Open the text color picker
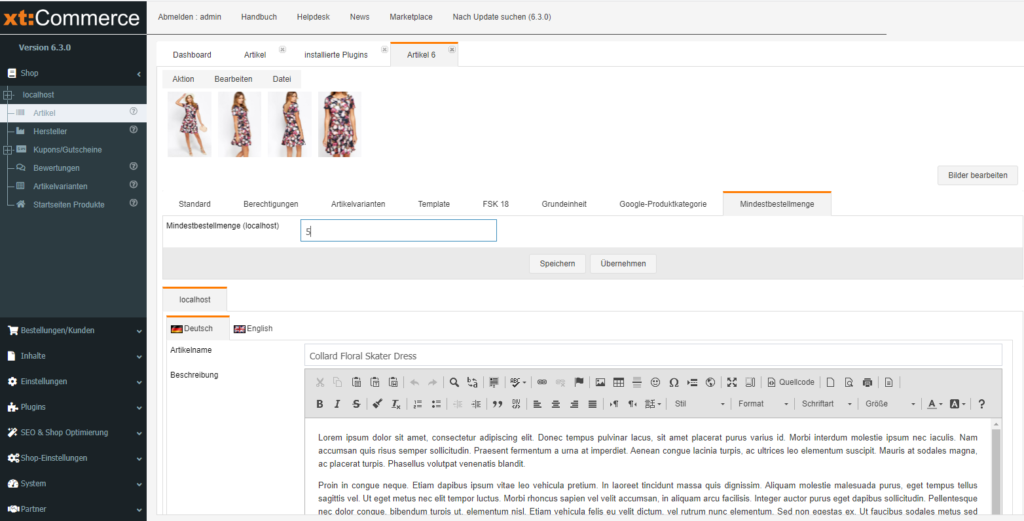 (x=933, y=404)
